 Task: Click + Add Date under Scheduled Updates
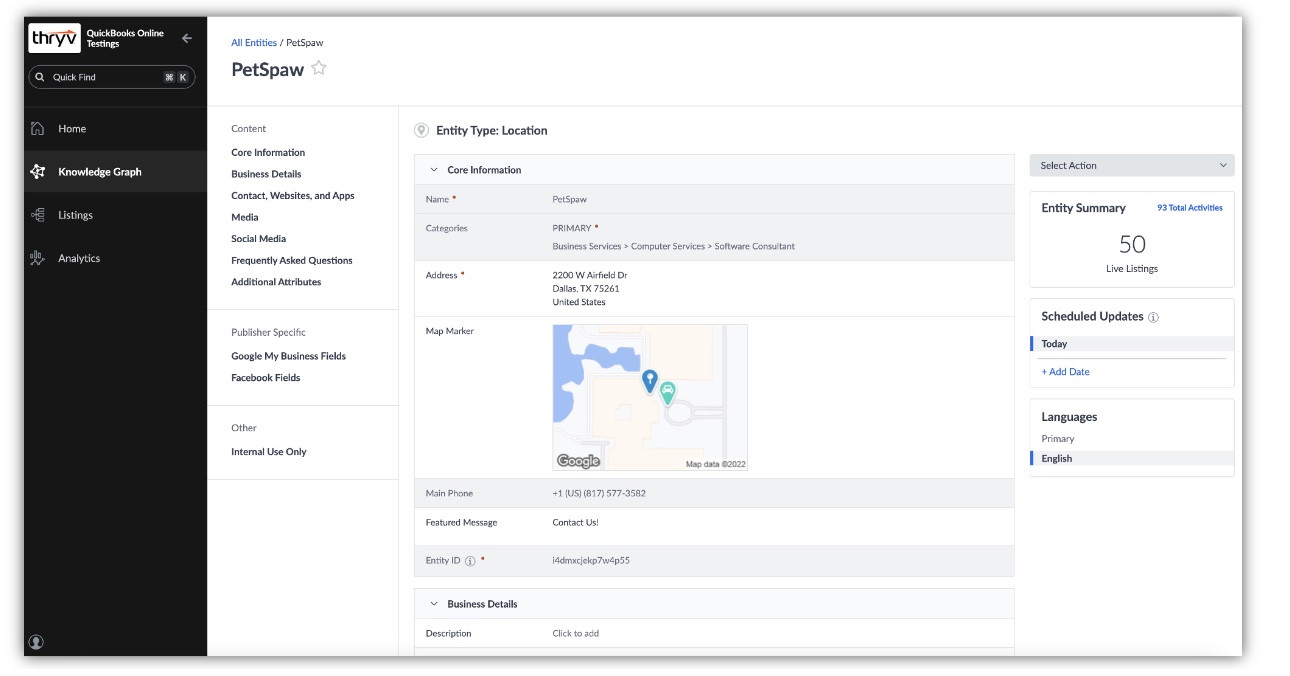coord(1065,372)
